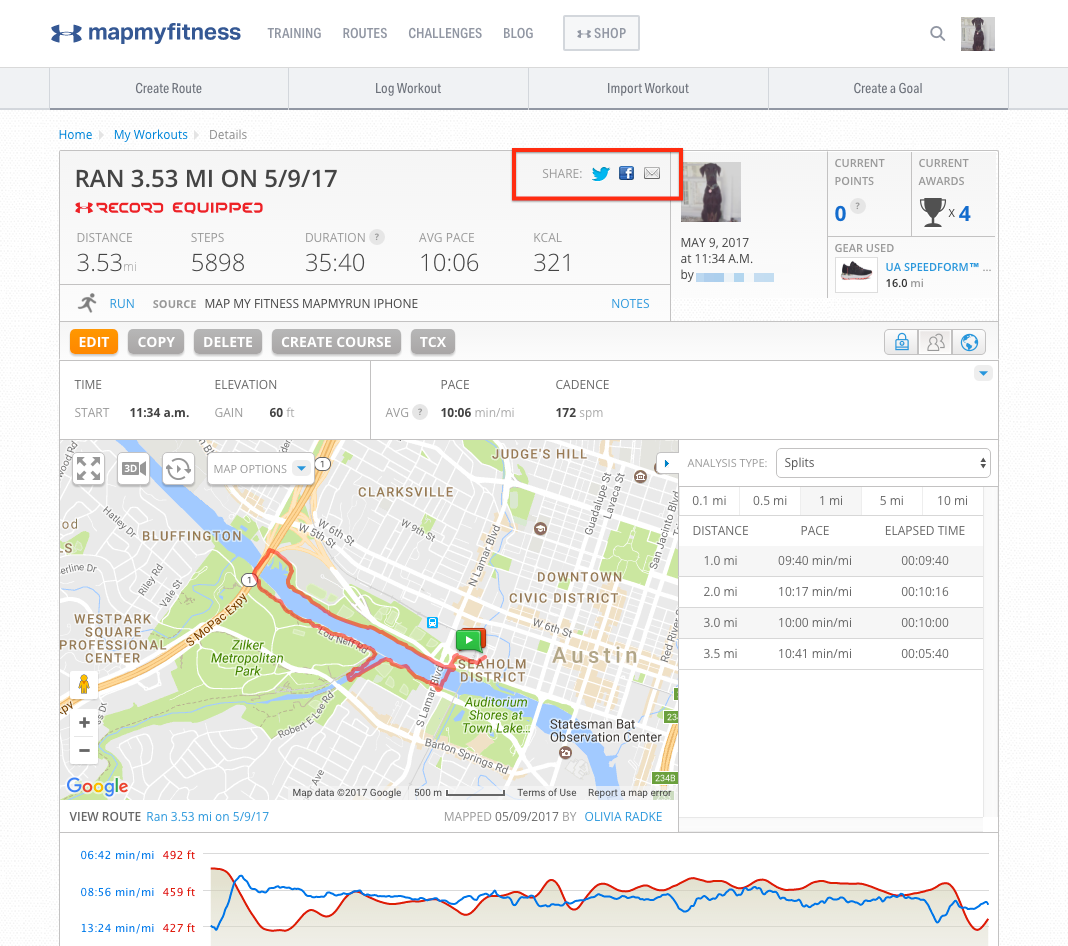The width and height of the screenshot is (1068, 946).
Task: Zoom out on the map
Action: tap(84, 751)
